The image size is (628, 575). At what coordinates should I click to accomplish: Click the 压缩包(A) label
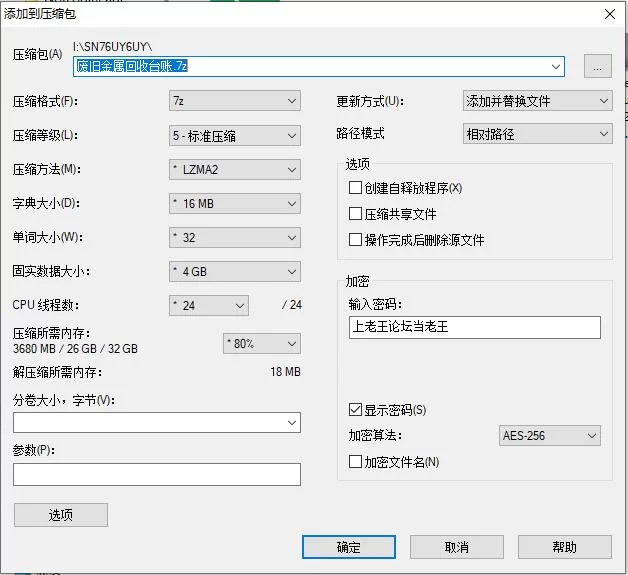37,54
